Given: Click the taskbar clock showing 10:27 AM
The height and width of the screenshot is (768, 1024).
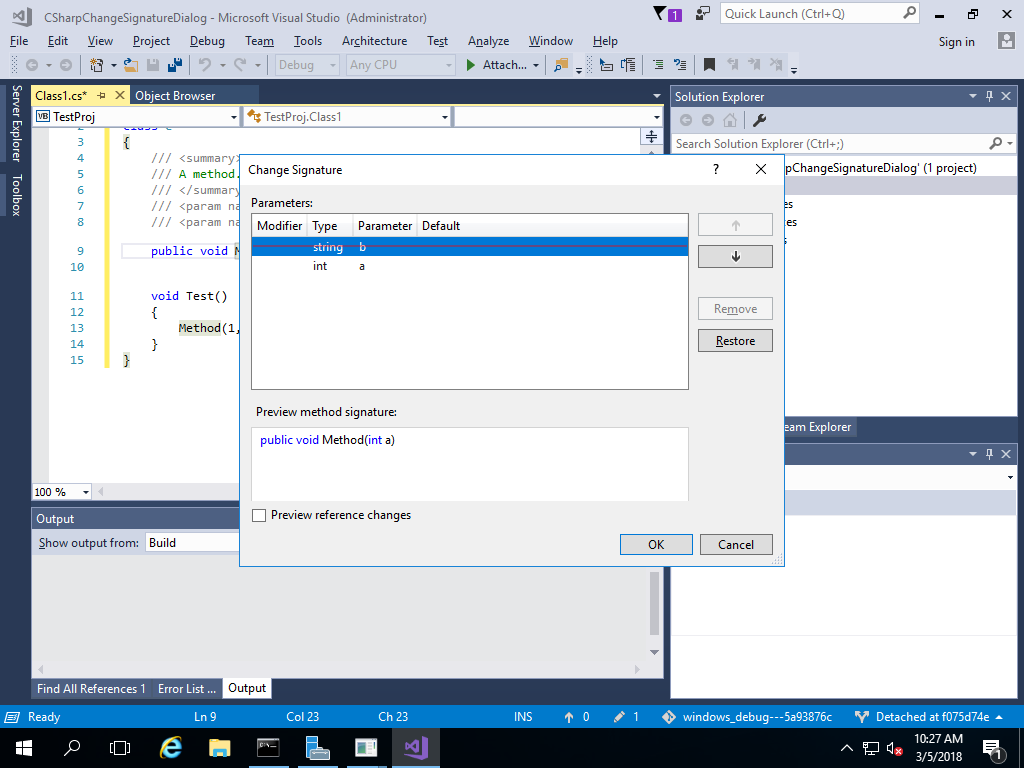Looking at the screenshot, I should coord(938,748).
